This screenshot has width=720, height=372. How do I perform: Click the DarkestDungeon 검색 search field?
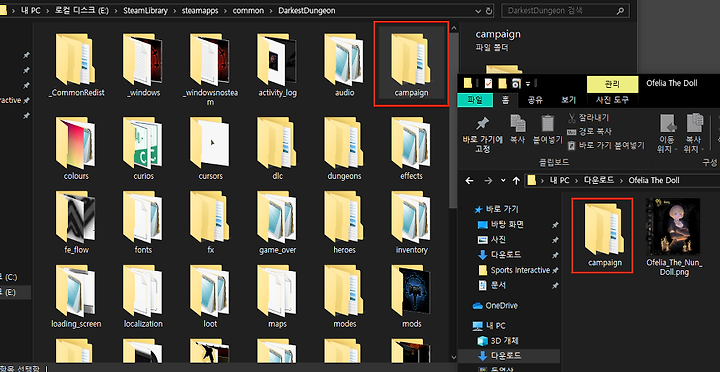[565, 10]
